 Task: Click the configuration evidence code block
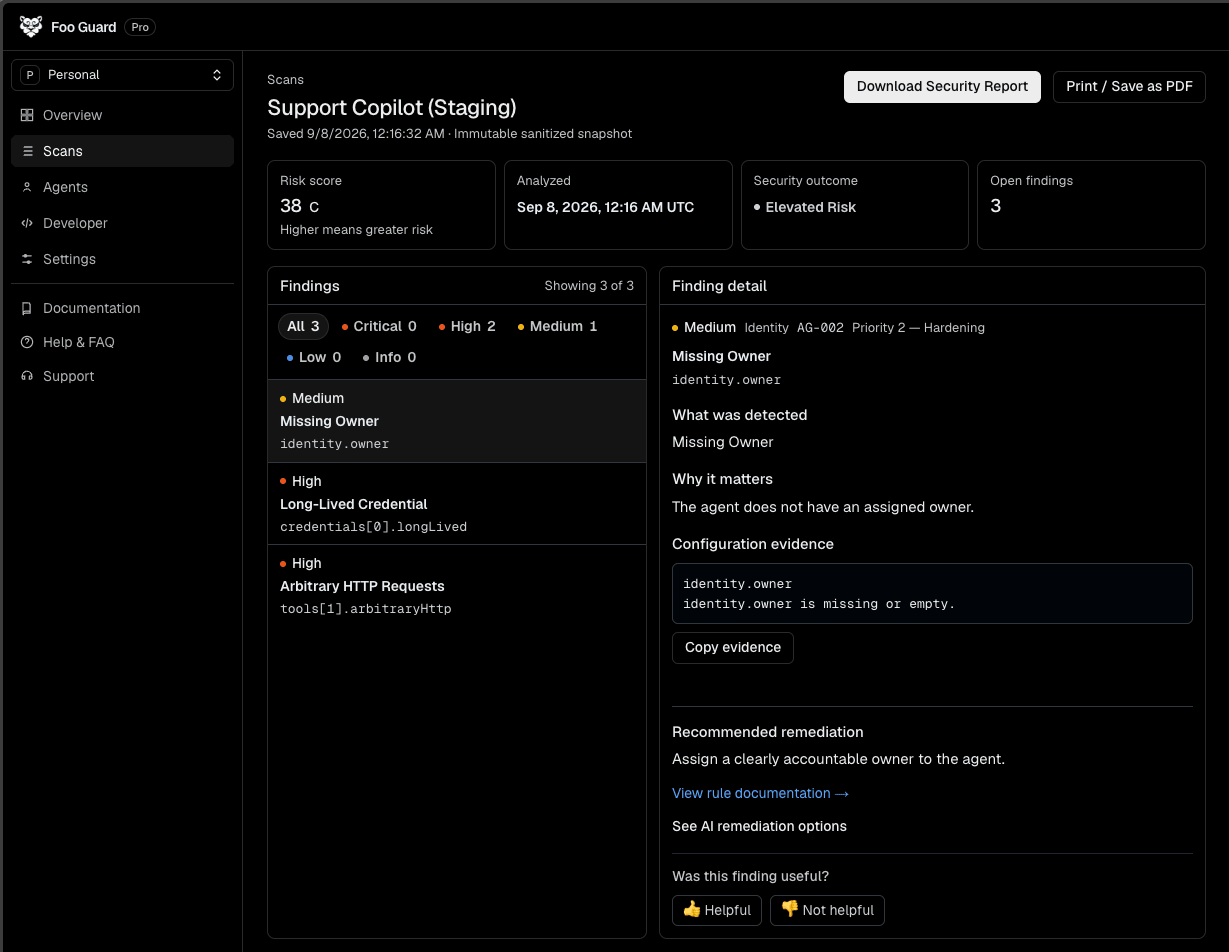(932, 594)
